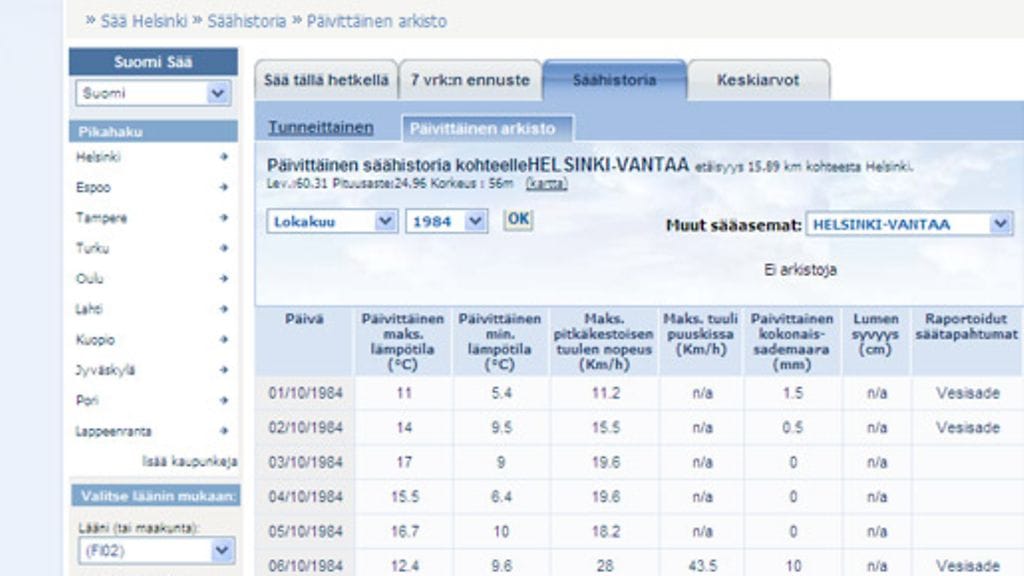This screenshot has width=1024, height=576.
Task: Click the arrow icon beside Kuopio
Action: pyautogui.click(x=224, y=340)
